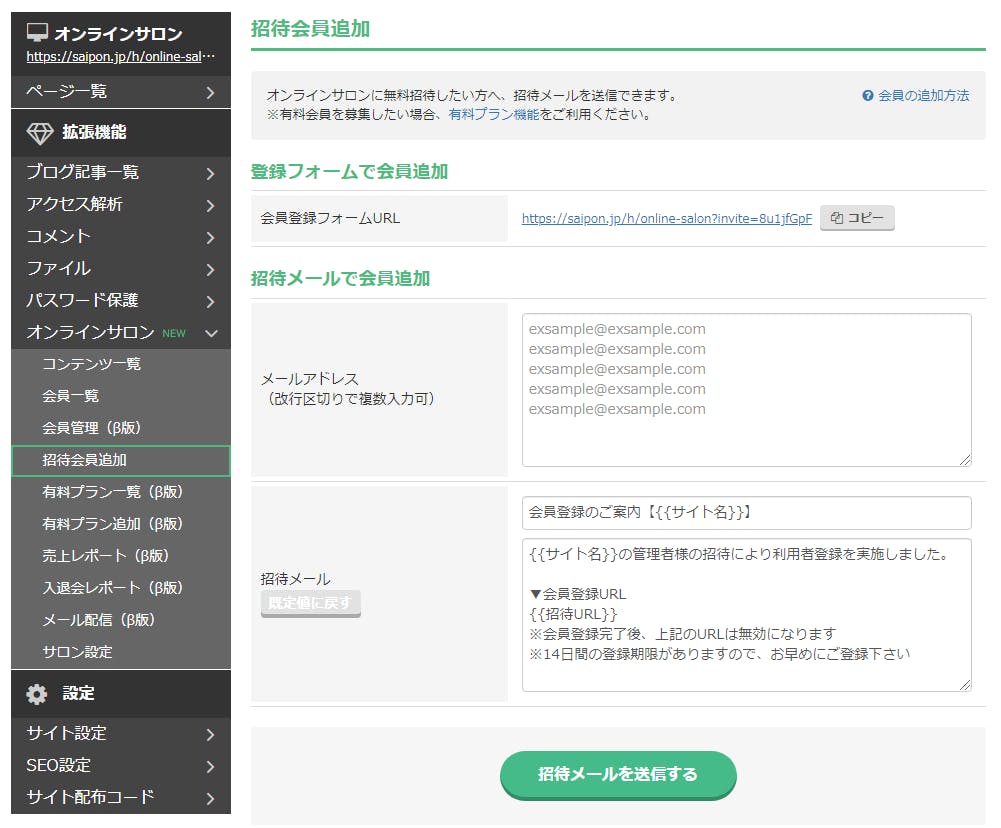Click the question mark help icon
This screenshot has height=828, width=1001.
pyautogui.click(x=868, y=96)
